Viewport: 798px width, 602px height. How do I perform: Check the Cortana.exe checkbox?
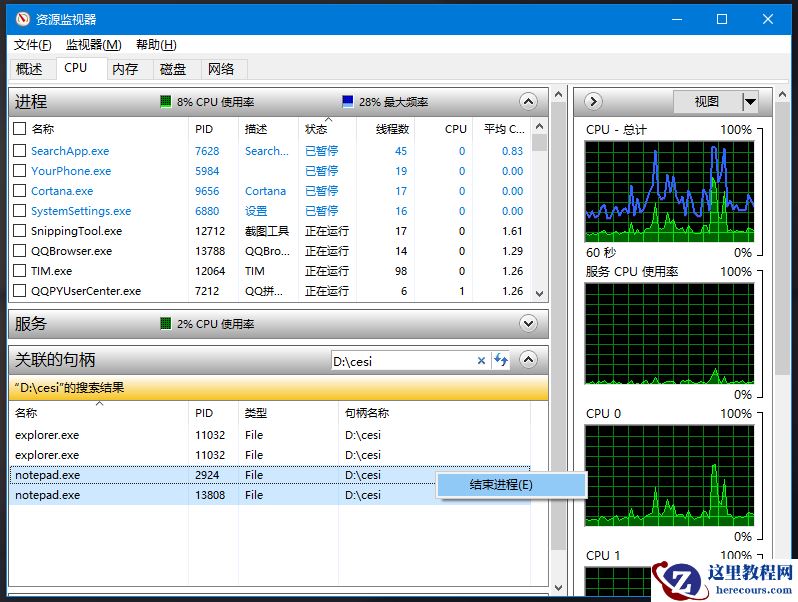[19, 191]
